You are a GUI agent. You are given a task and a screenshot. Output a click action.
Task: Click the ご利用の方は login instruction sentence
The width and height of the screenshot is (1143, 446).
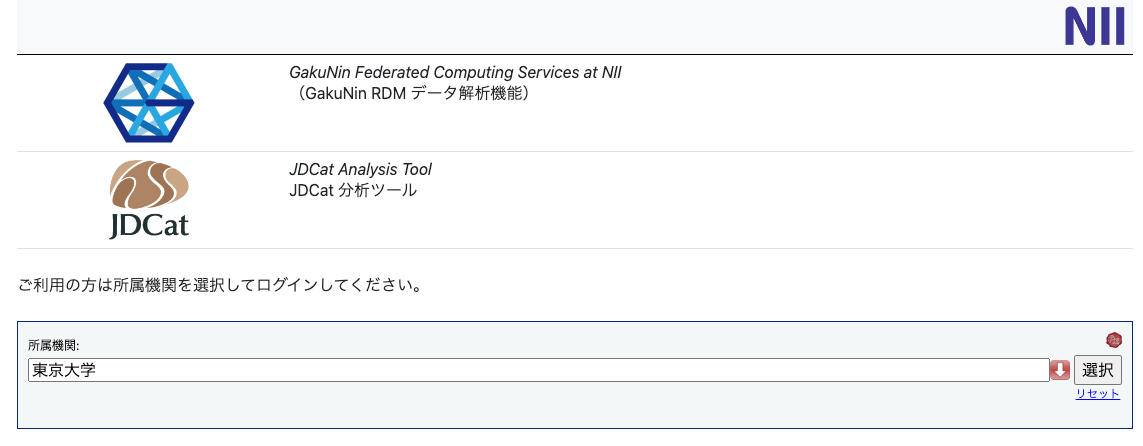(x=219, y=286)
